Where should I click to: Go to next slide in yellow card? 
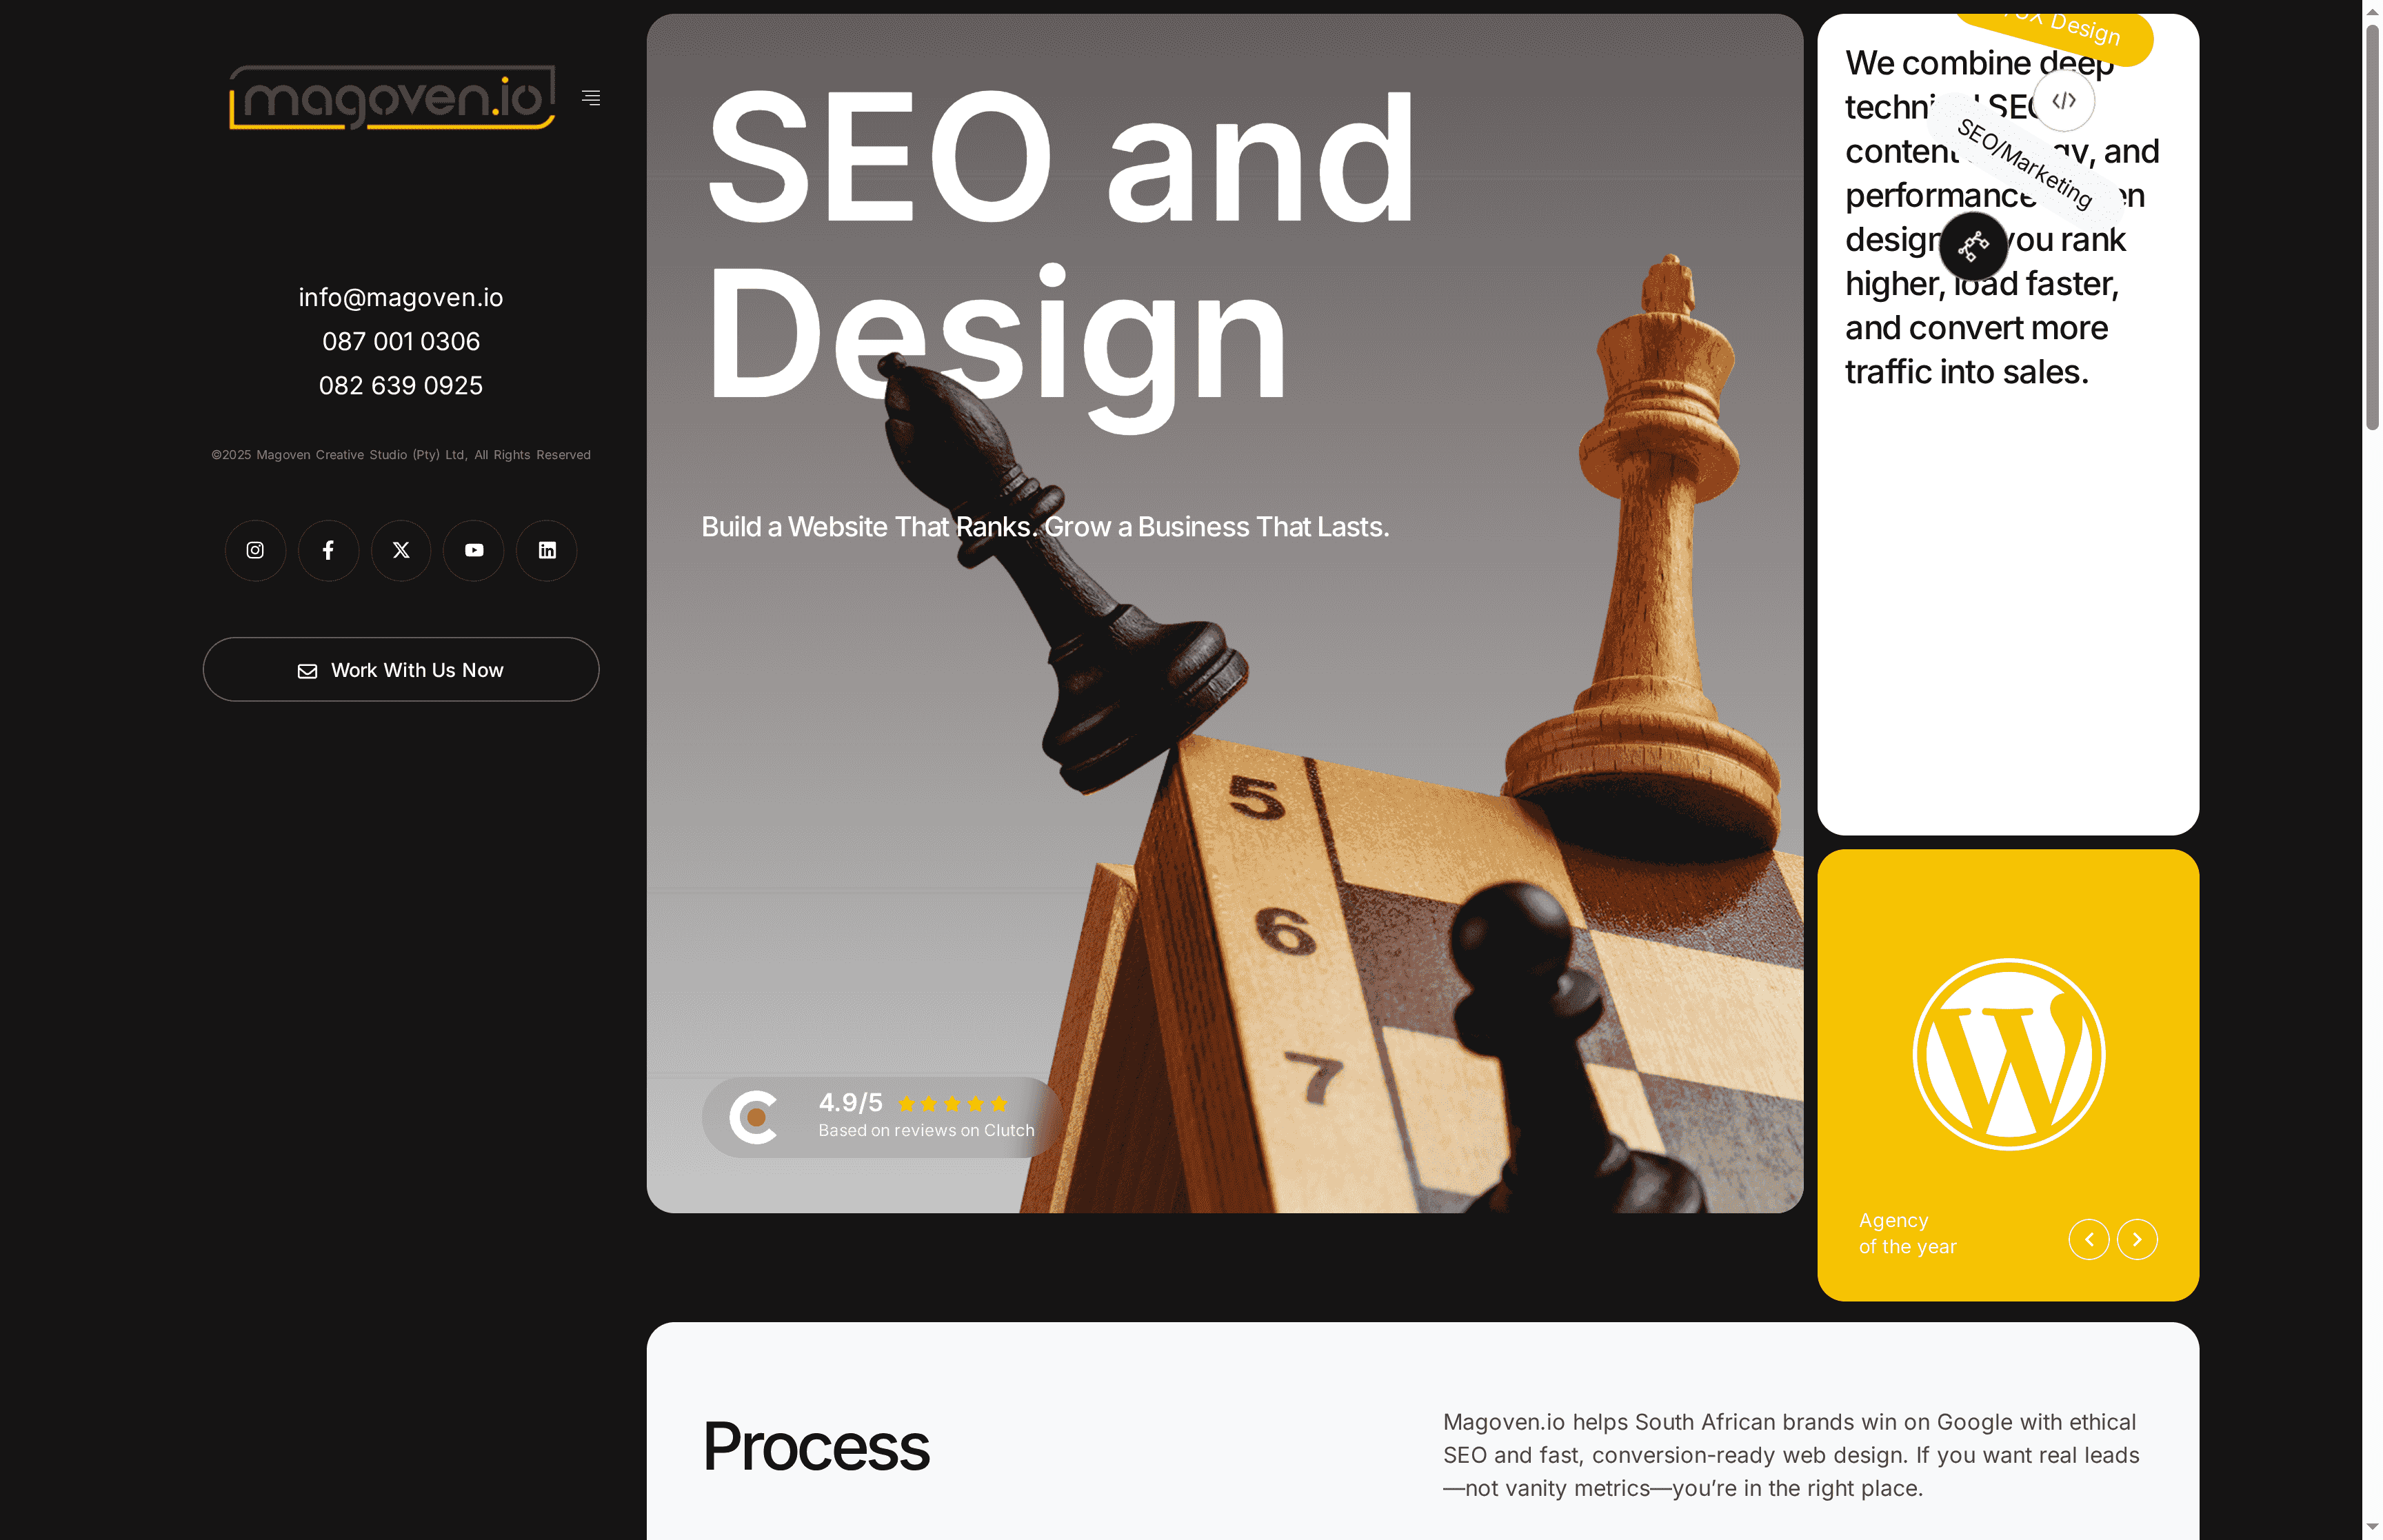pos(2137,1239)
